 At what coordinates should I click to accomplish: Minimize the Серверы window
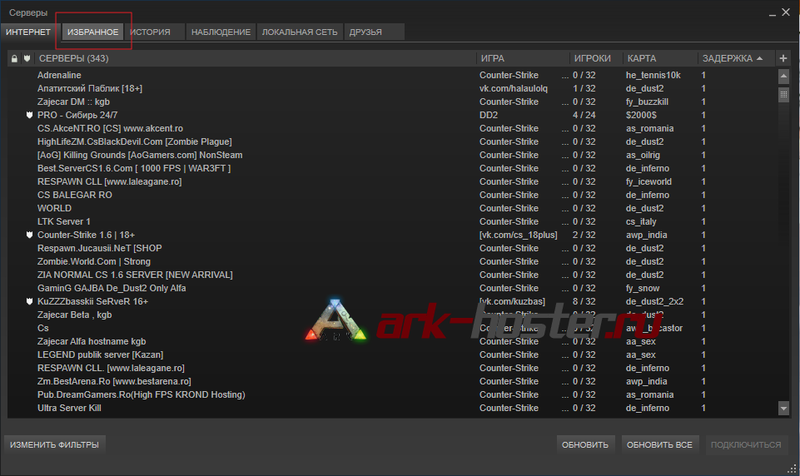click(x=772, y=13)
